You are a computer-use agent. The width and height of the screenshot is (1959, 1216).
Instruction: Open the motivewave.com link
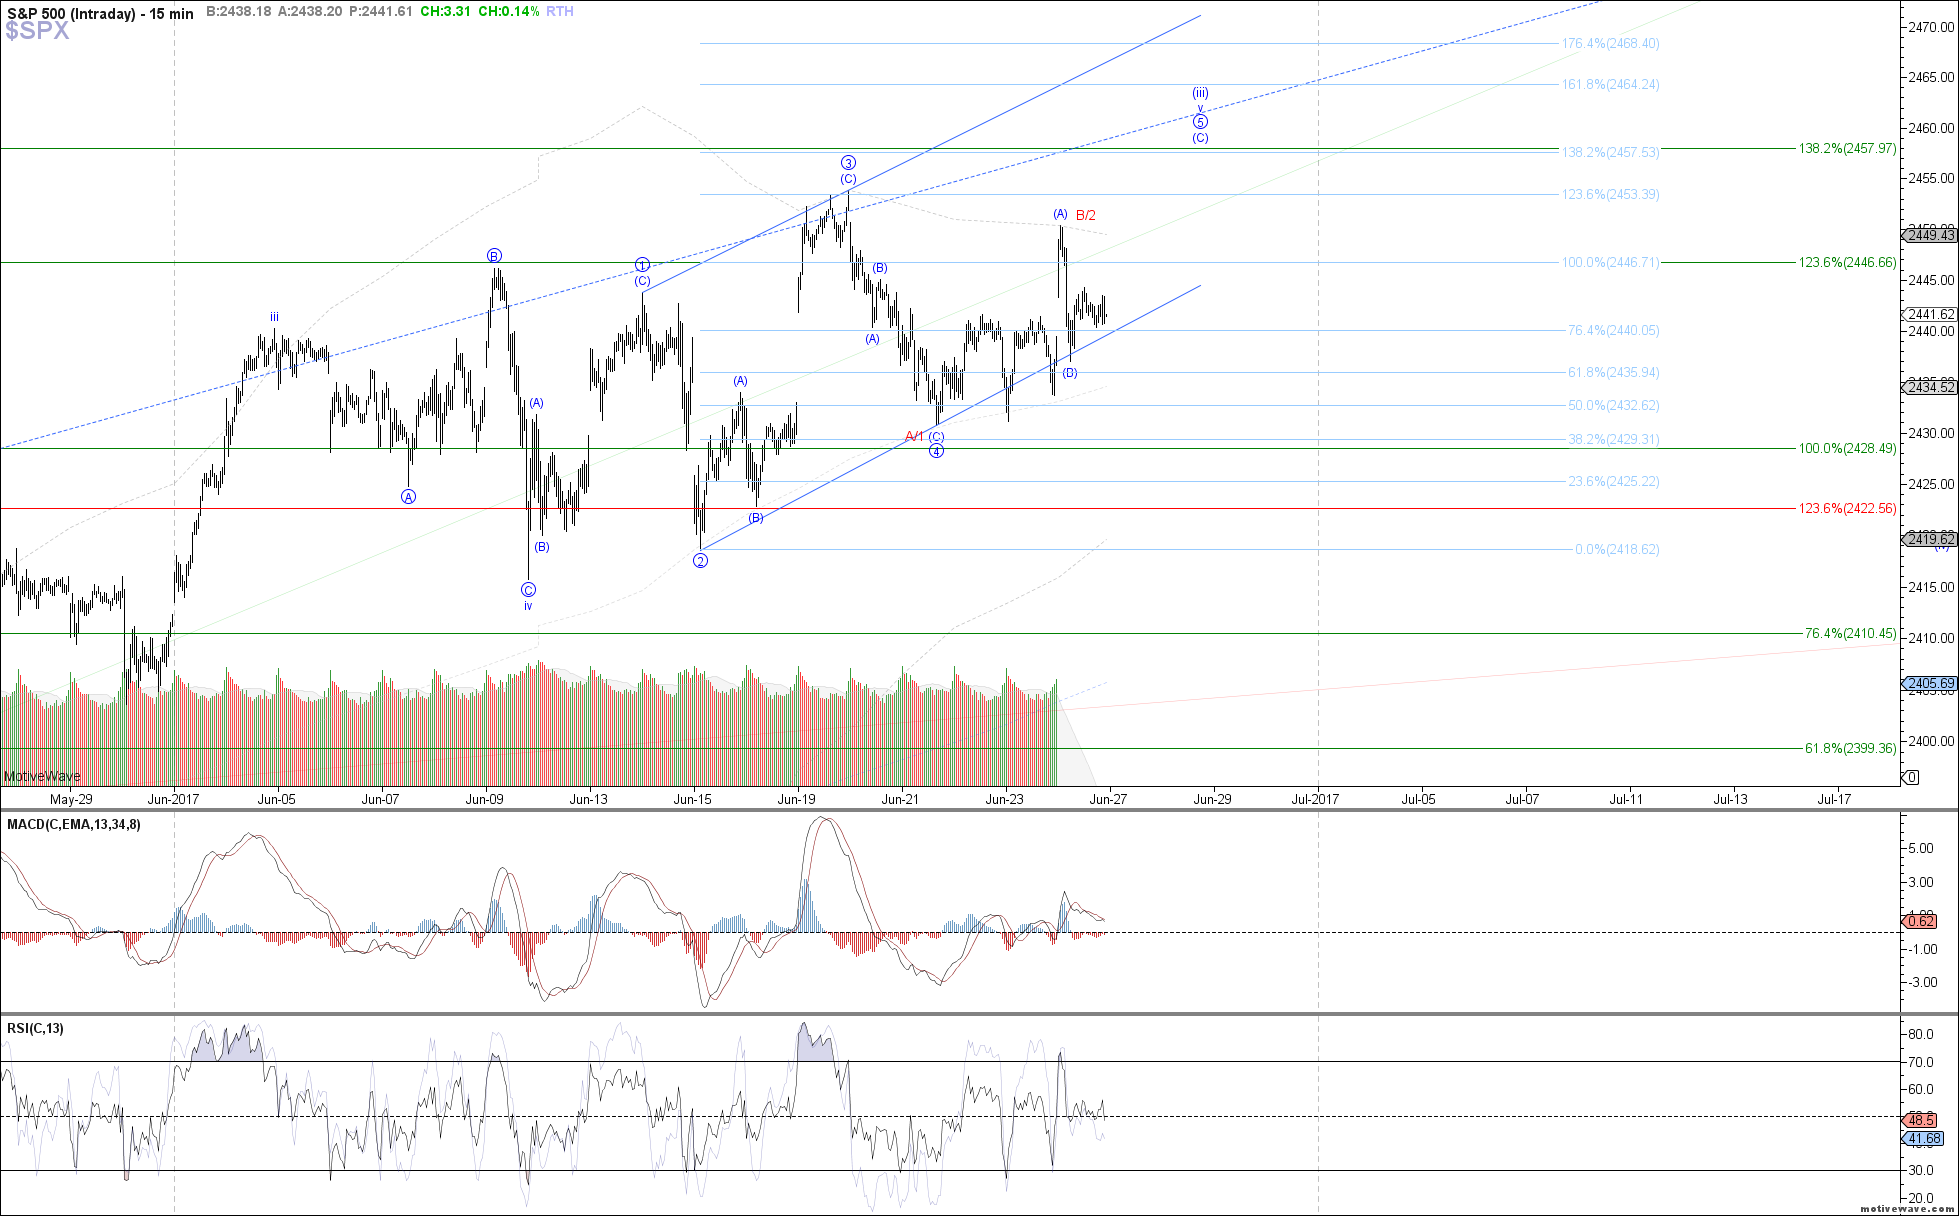(x=1907, y=1209)
